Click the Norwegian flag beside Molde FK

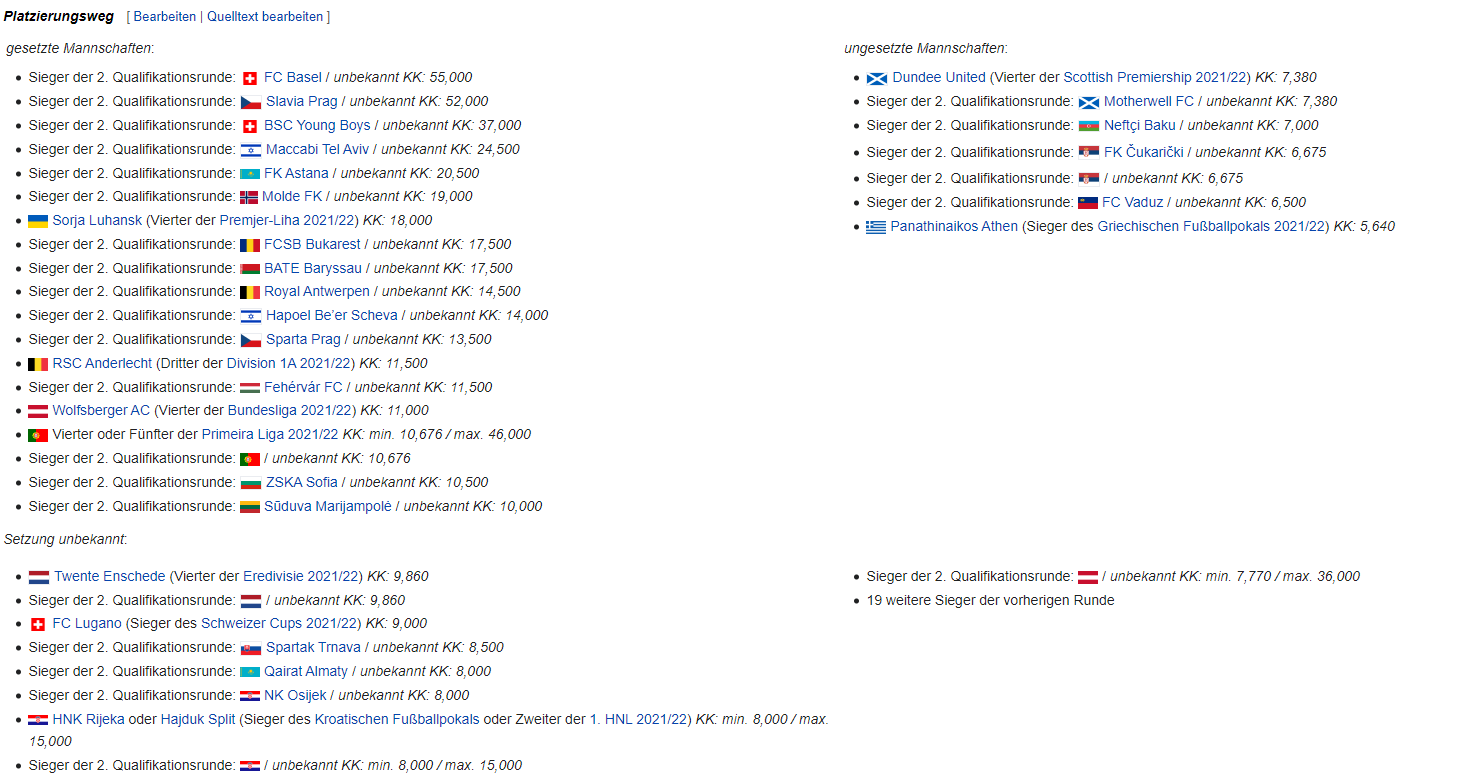tap(249, 197)
